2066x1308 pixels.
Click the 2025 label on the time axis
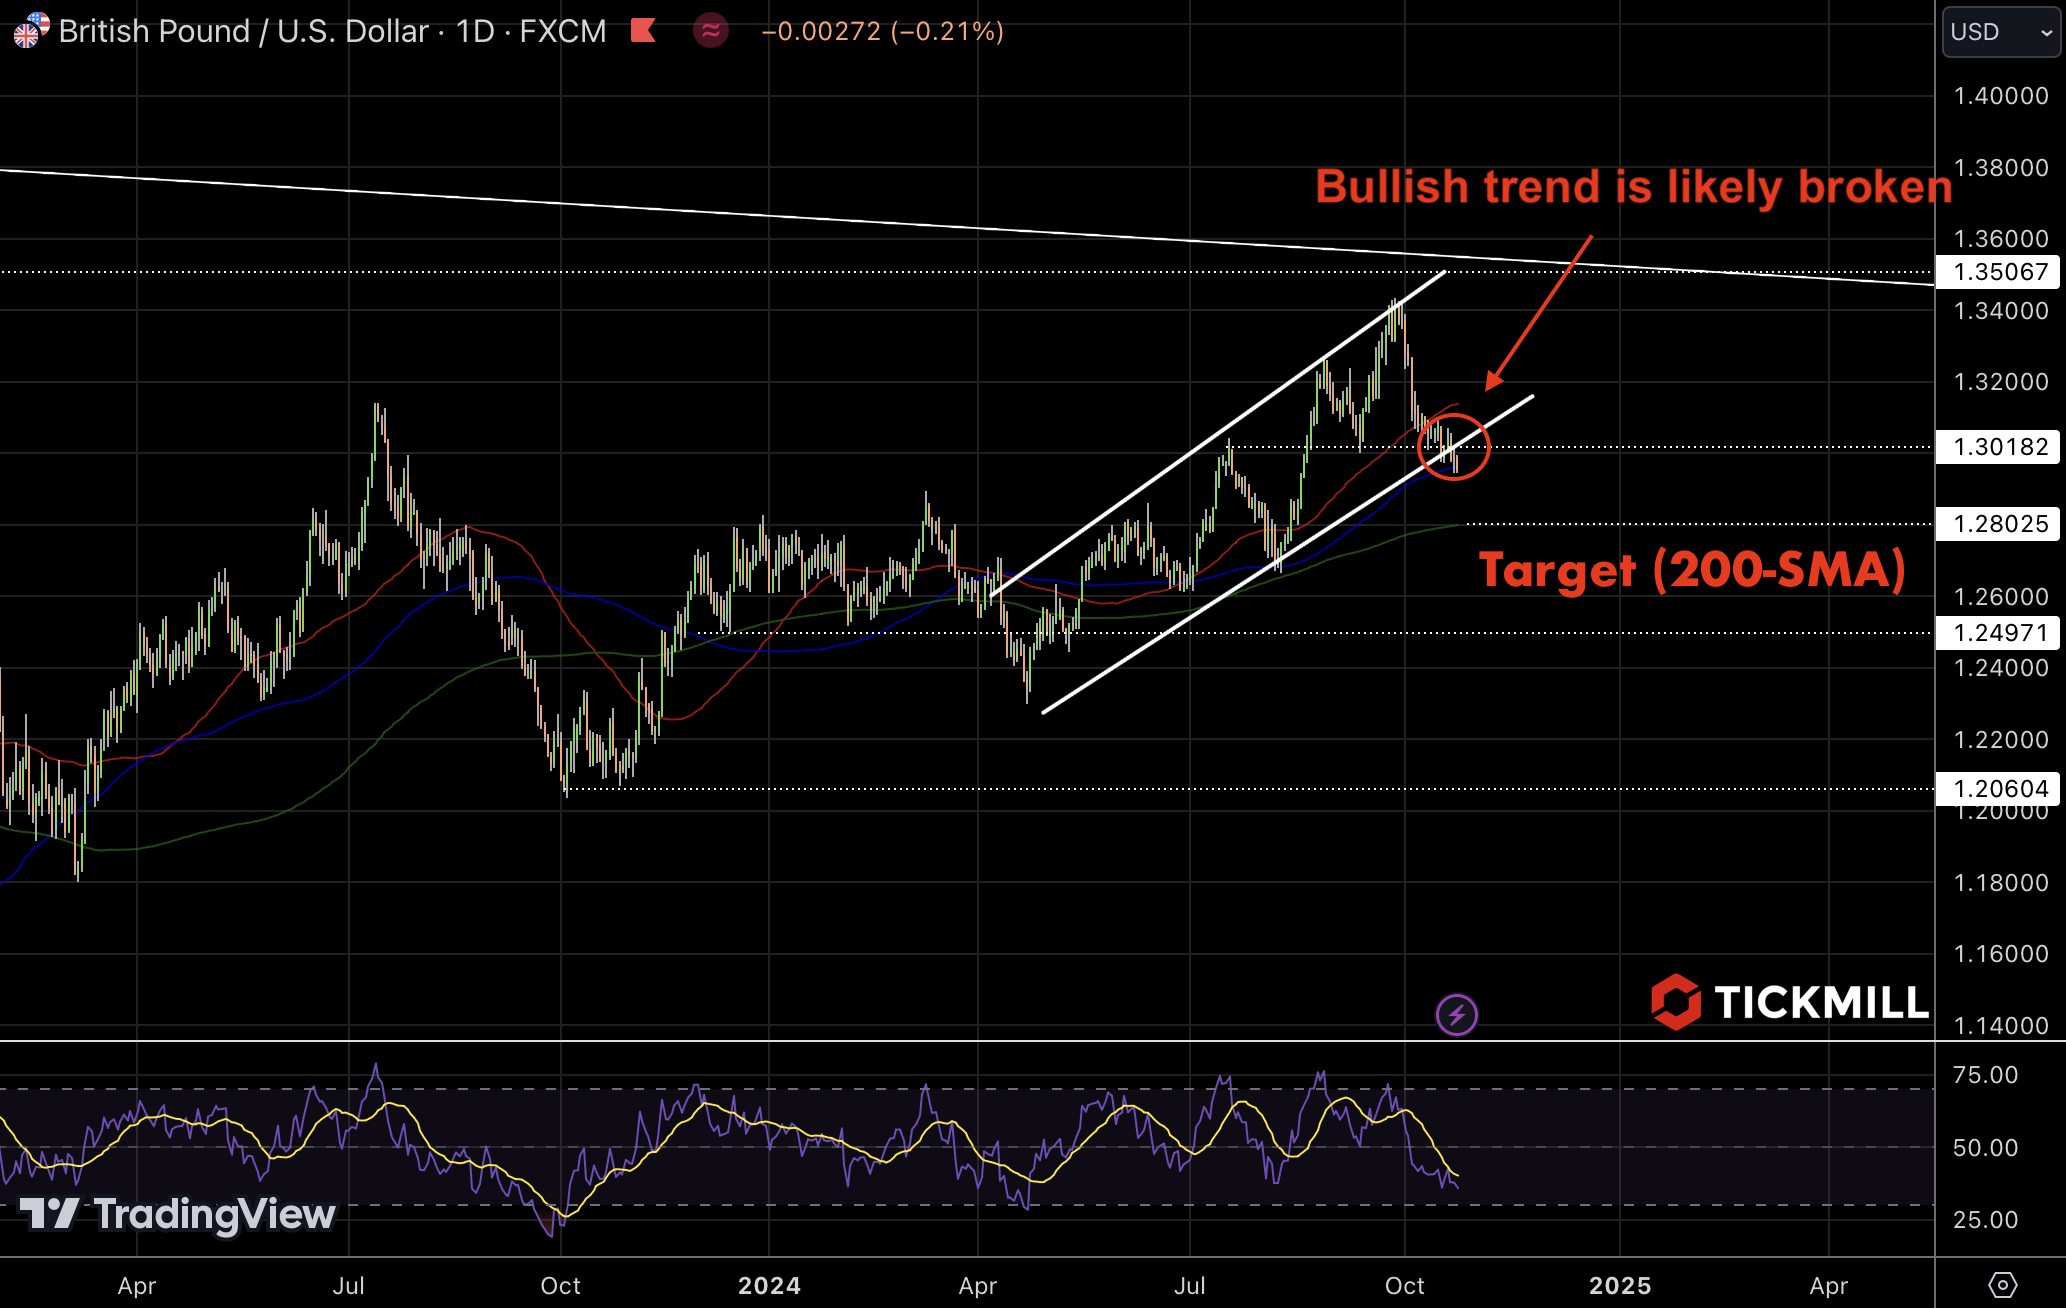1619,1285
